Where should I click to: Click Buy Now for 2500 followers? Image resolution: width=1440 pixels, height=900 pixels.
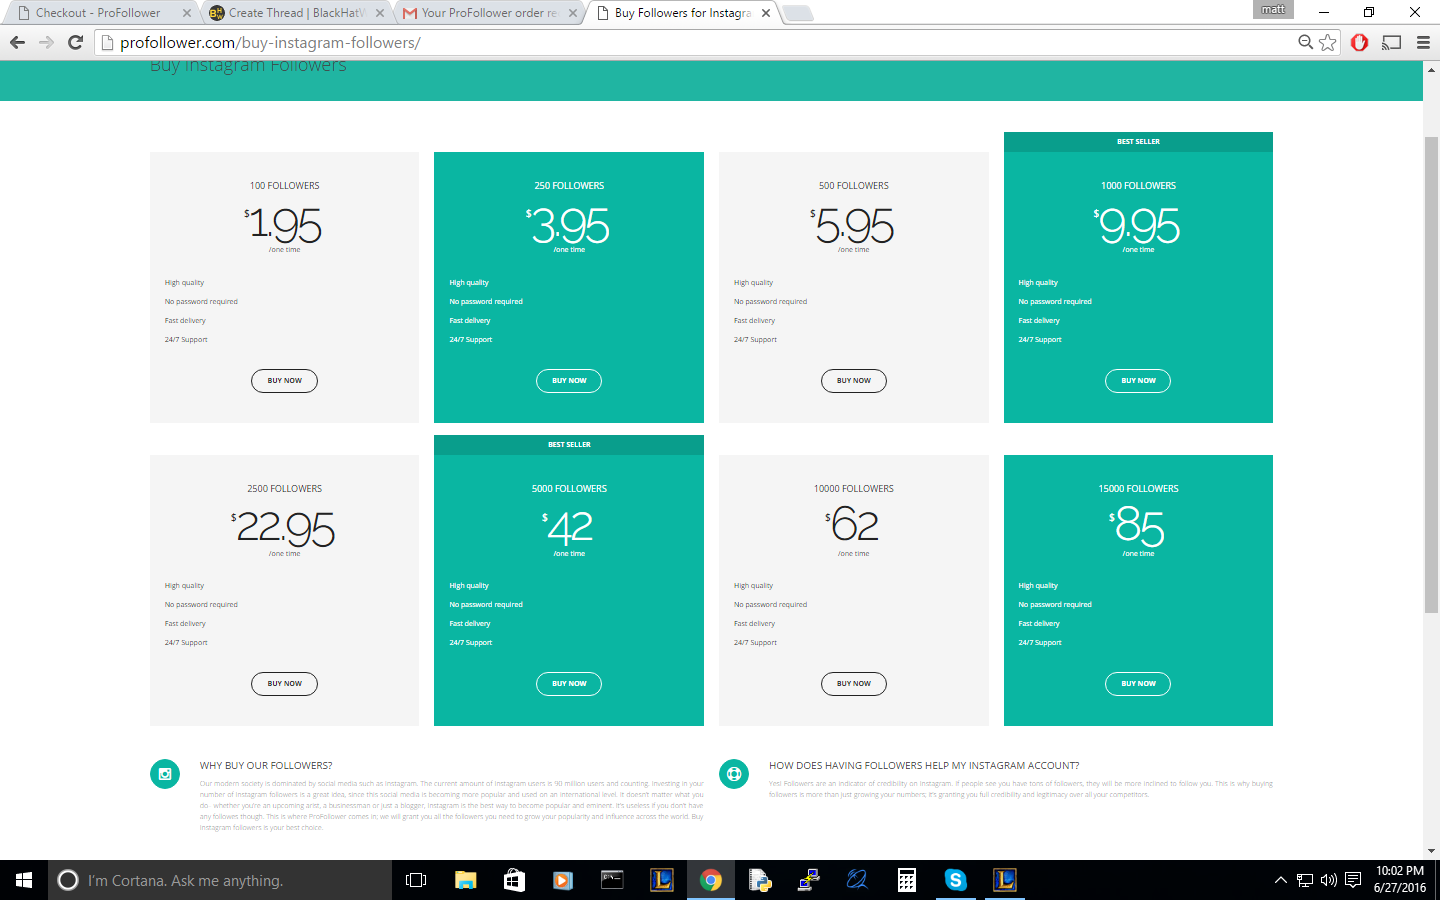click(284, 684)
